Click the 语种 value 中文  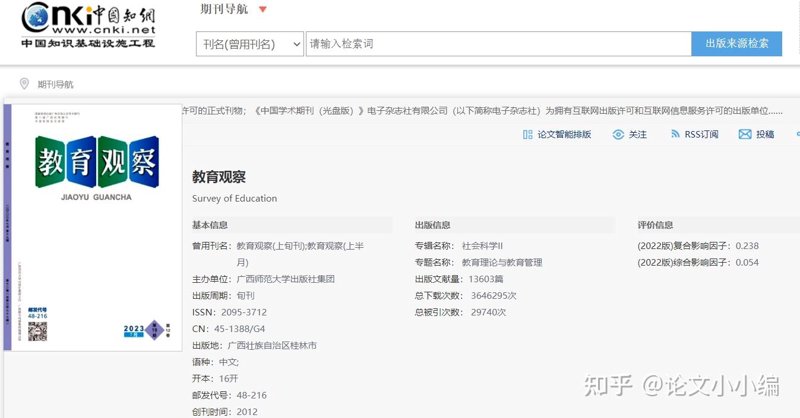point(229,362)
